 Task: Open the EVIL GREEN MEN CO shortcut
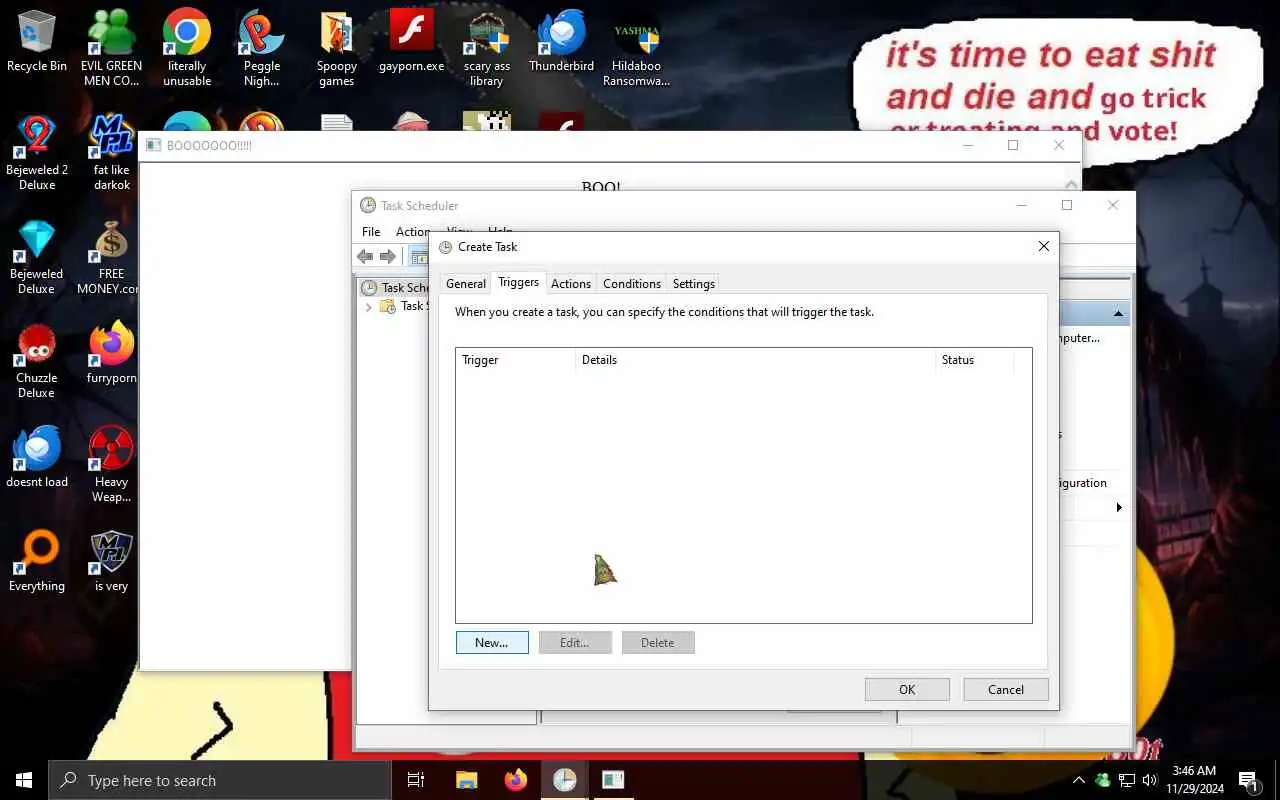pos(112,48)
